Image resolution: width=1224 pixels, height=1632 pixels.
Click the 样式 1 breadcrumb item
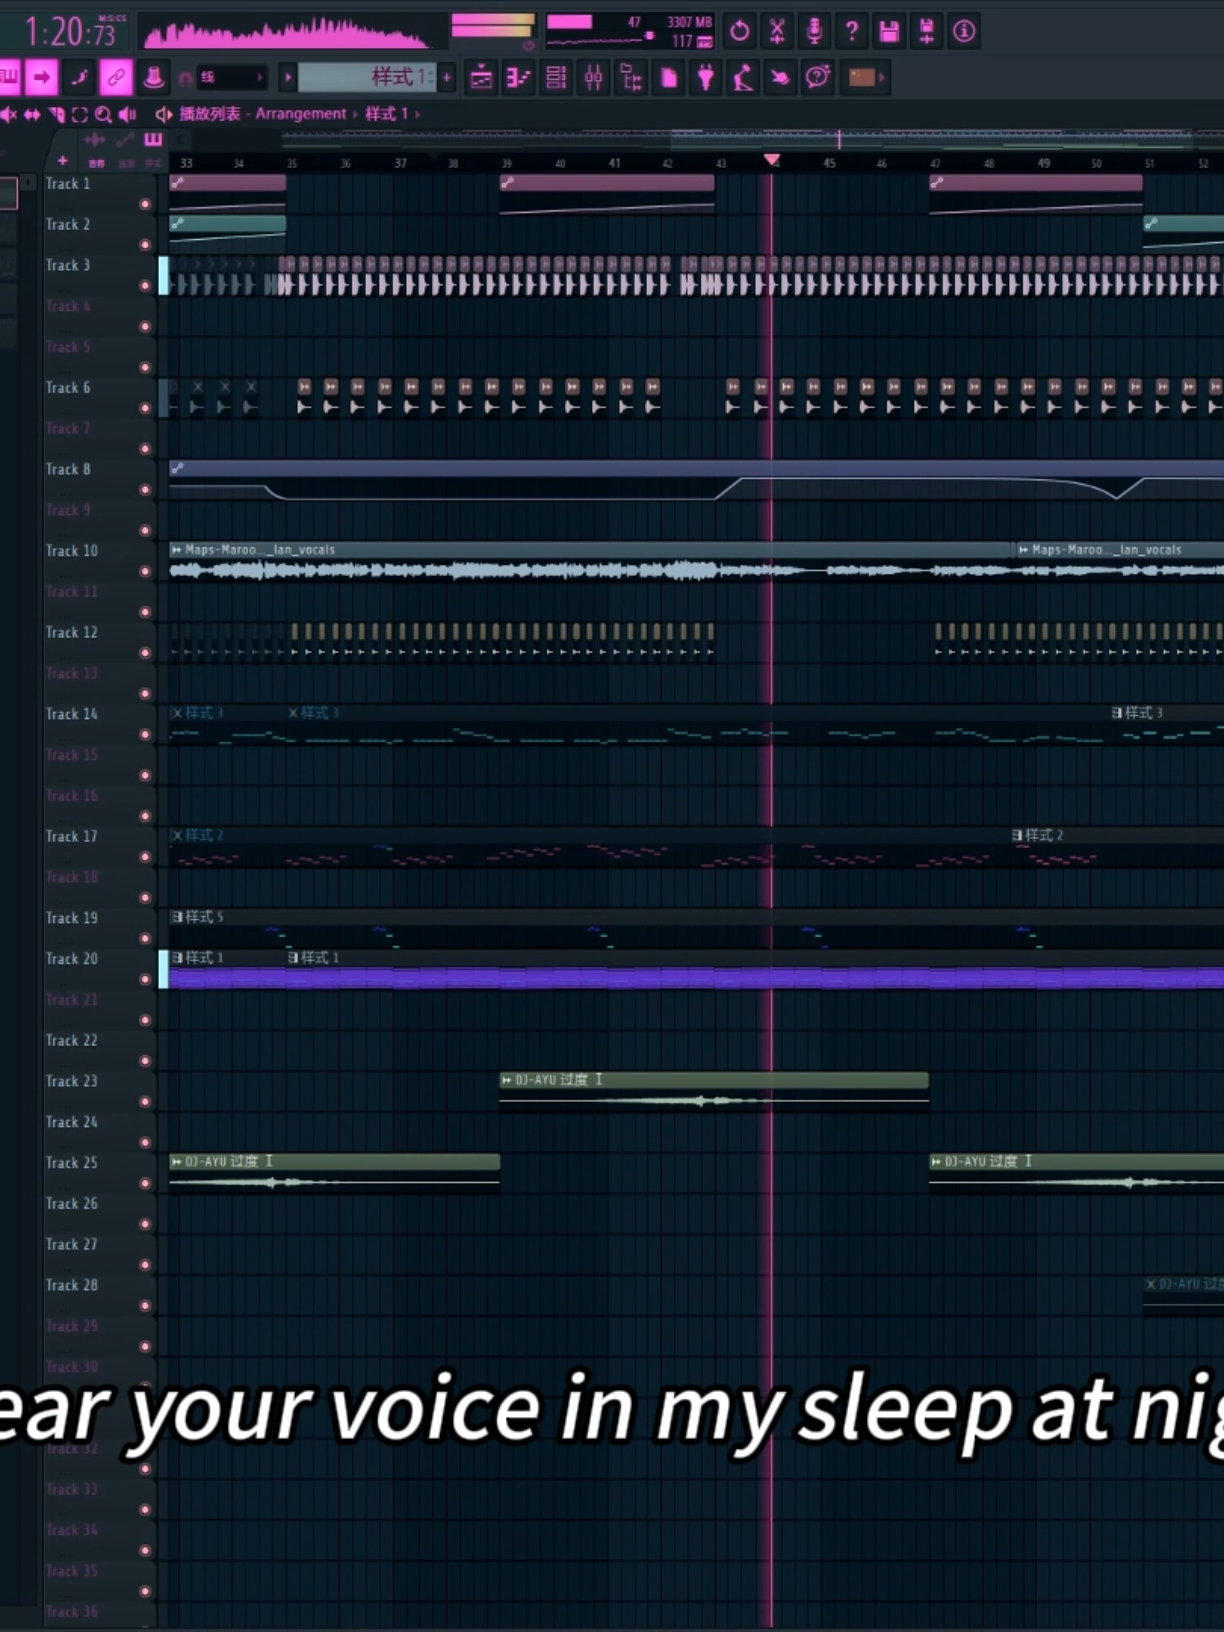tap(386, 114)
